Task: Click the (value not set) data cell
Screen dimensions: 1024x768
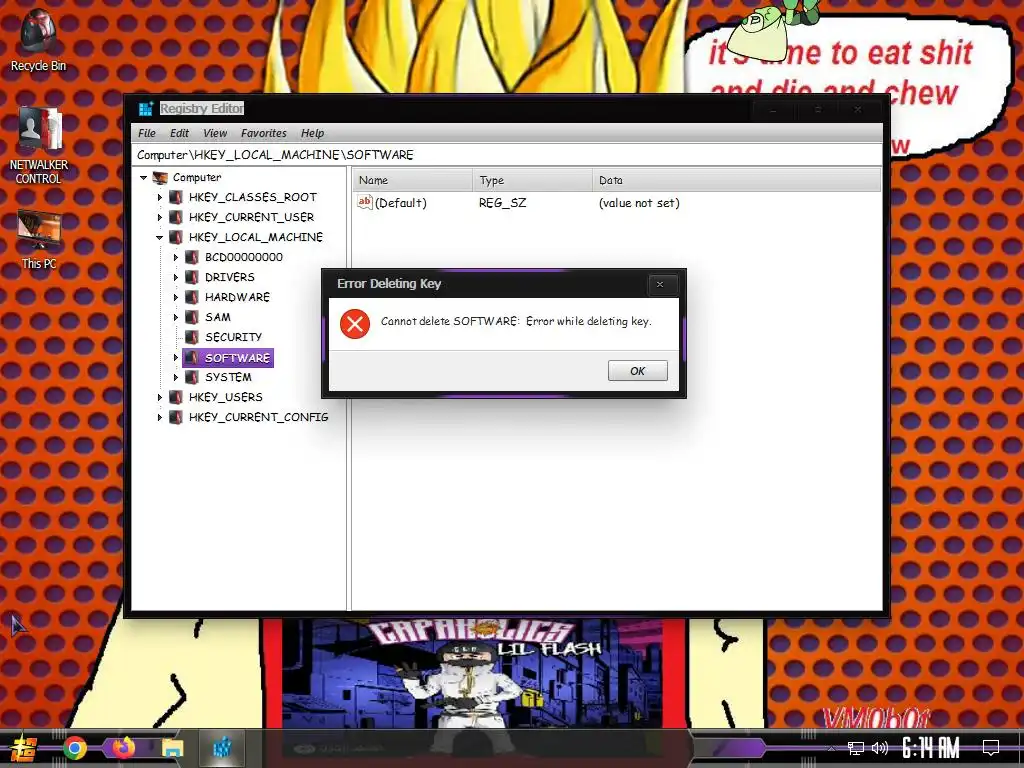Action: [639, 203]
